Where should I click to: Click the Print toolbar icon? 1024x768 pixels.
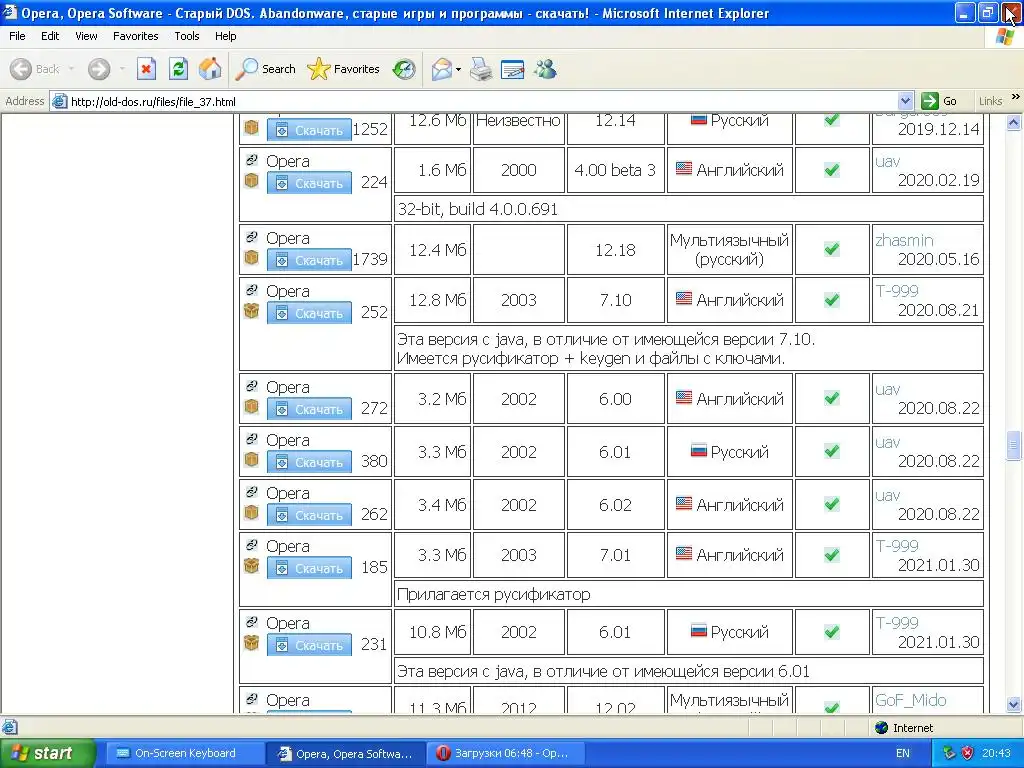[481, 69]
